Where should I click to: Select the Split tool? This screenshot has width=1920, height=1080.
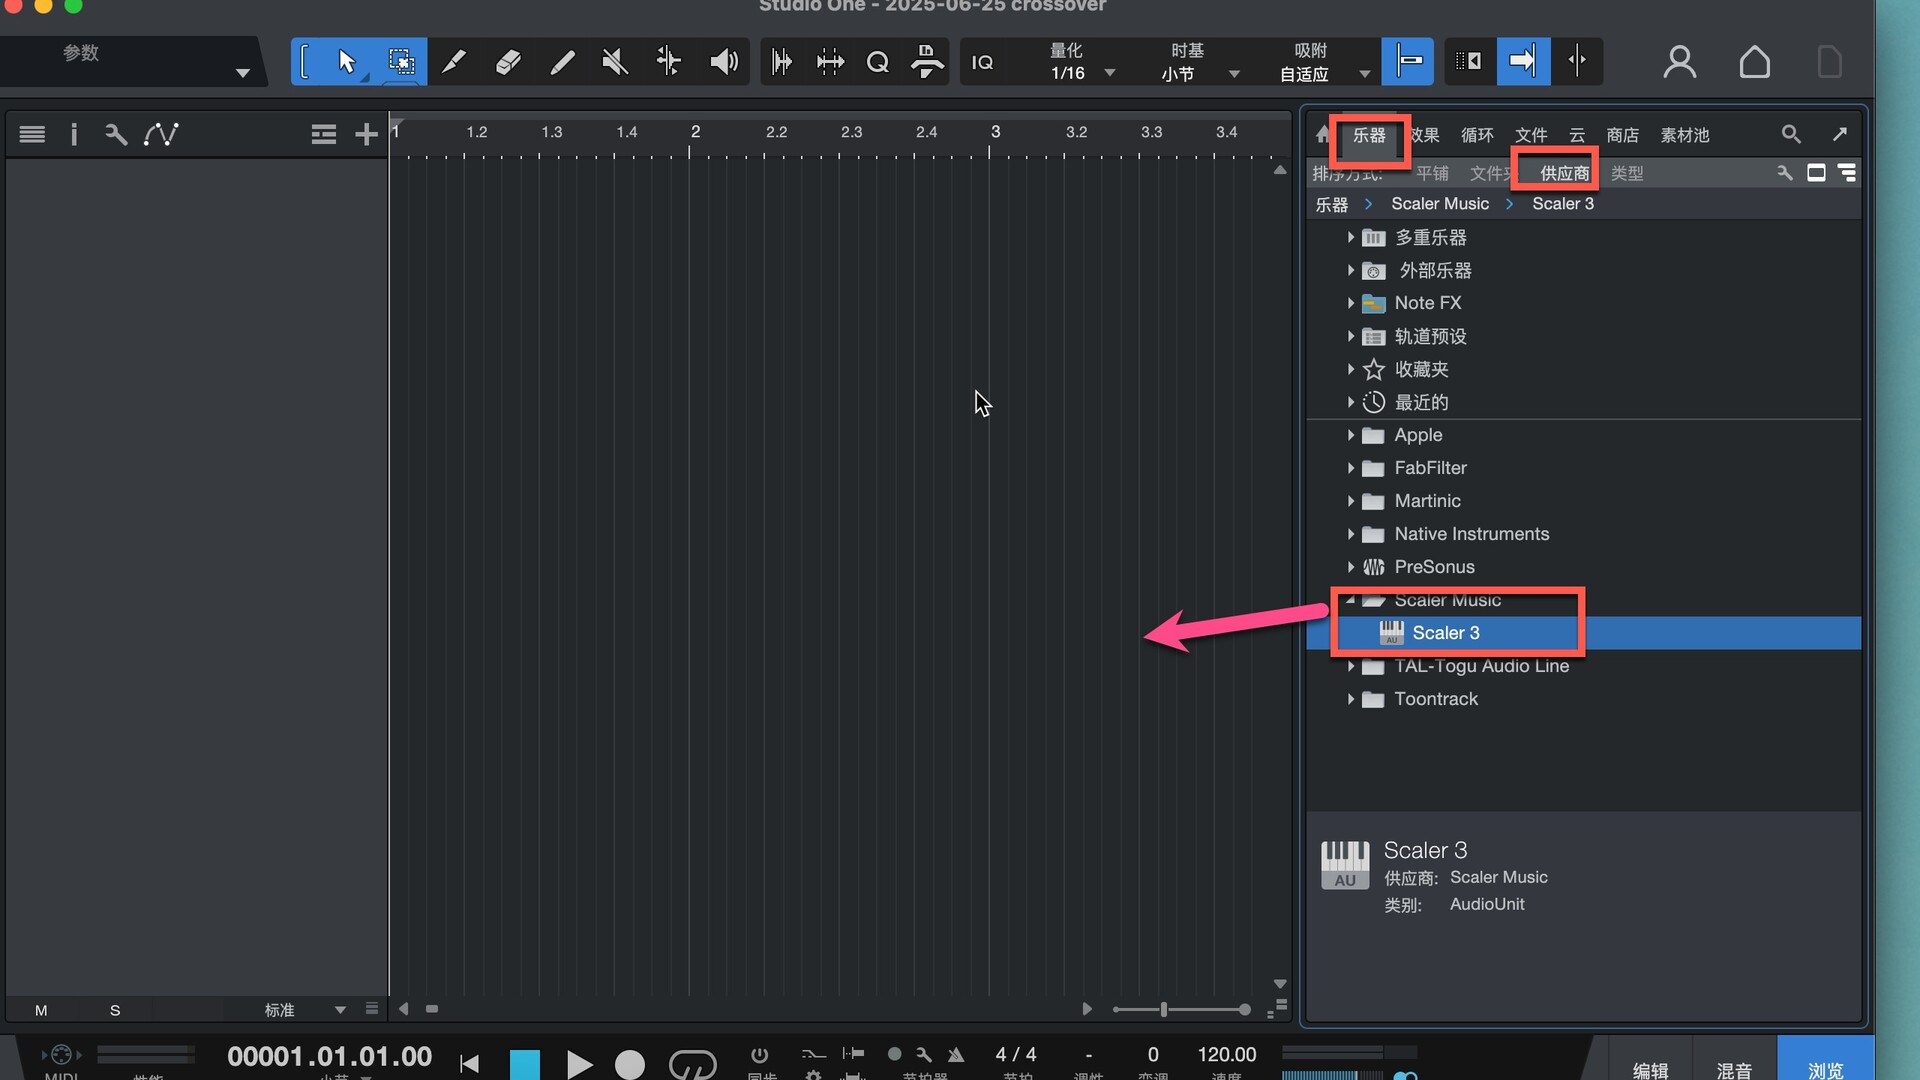[454, 62]
